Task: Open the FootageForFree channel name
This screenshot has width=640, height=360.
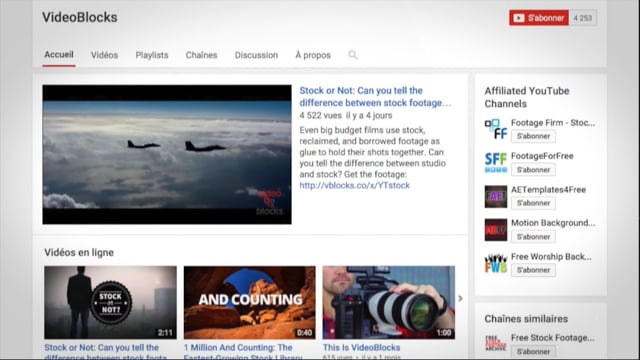Action: (x=542, y=156)
